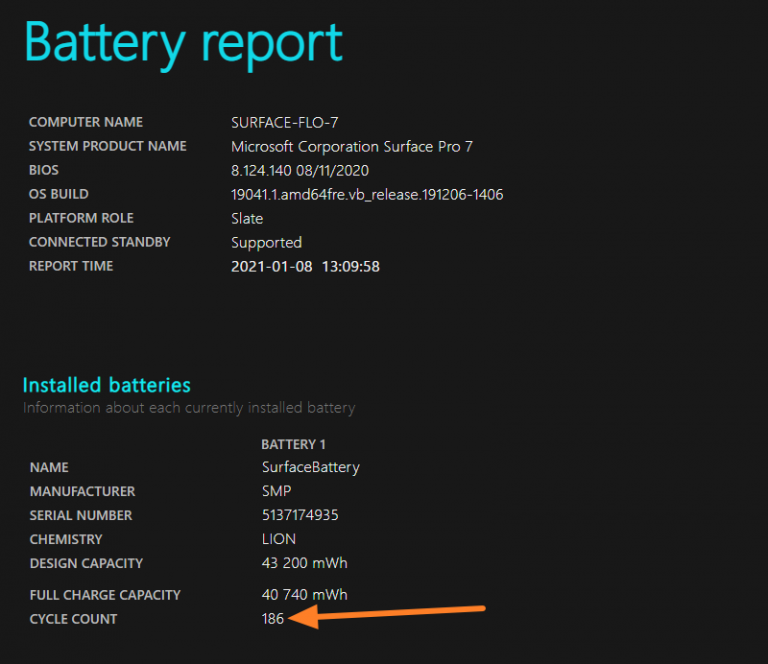The width and height of the screenshot is (768, 664).
Task: Click the LION chemistry value
Action: 279,539
